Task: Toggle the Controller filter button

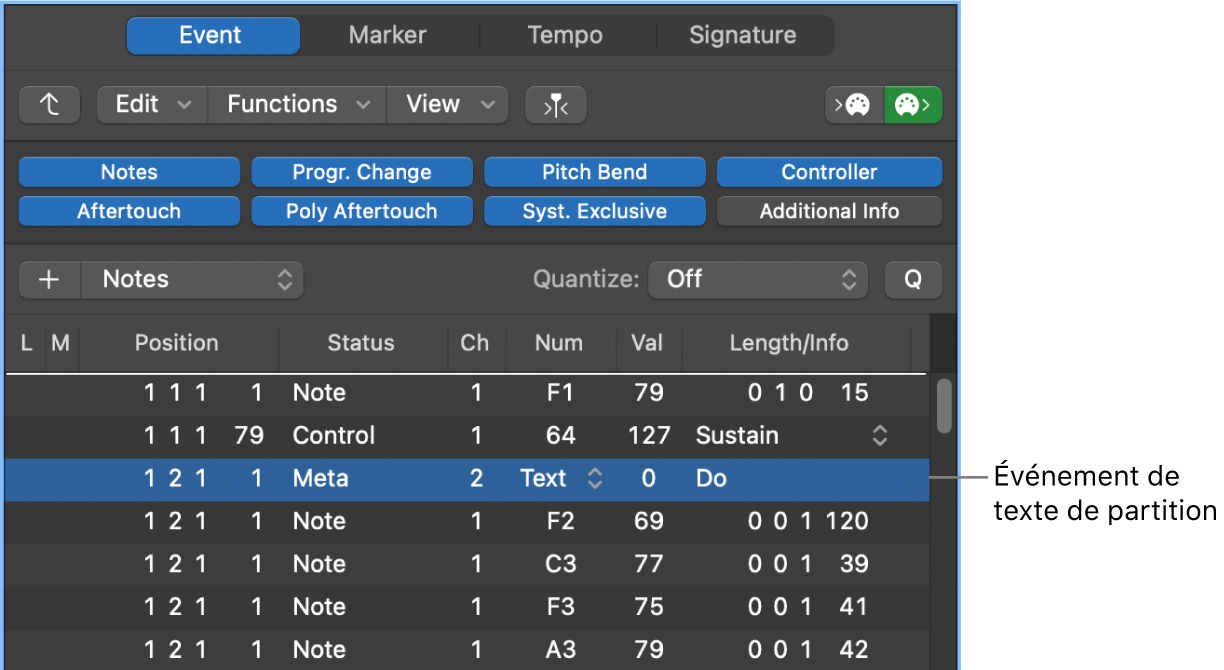Action: [x=830, y=172]
